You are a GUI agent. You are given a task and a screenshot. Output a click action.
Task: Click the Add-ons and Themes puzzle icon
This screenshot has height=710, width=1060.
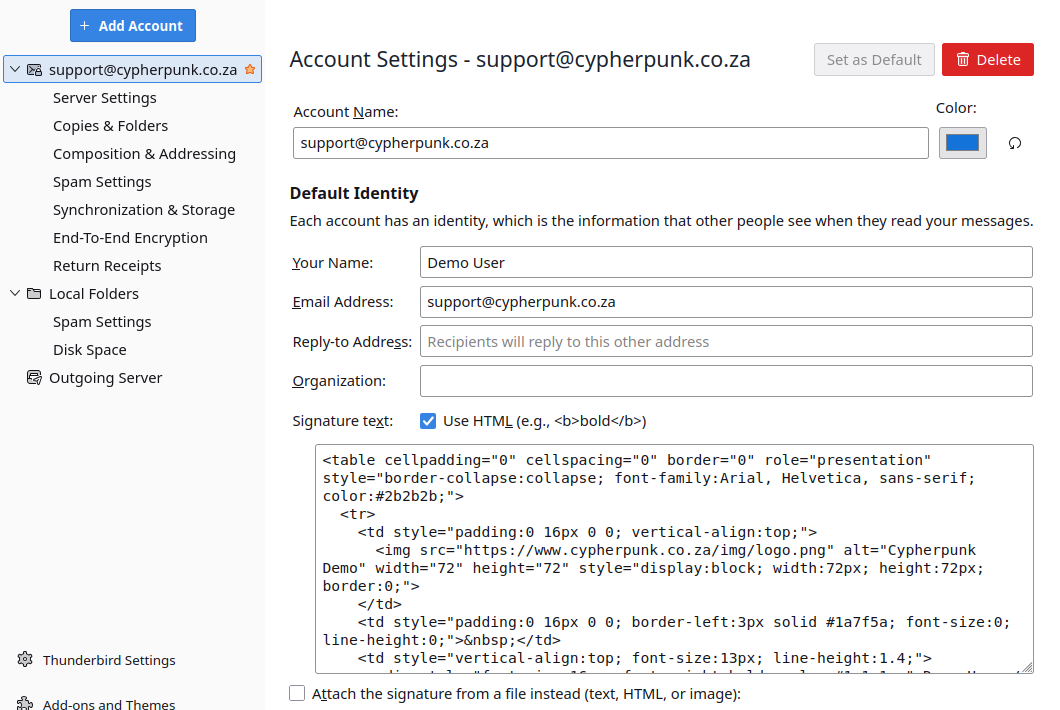(x=25, y=703)
